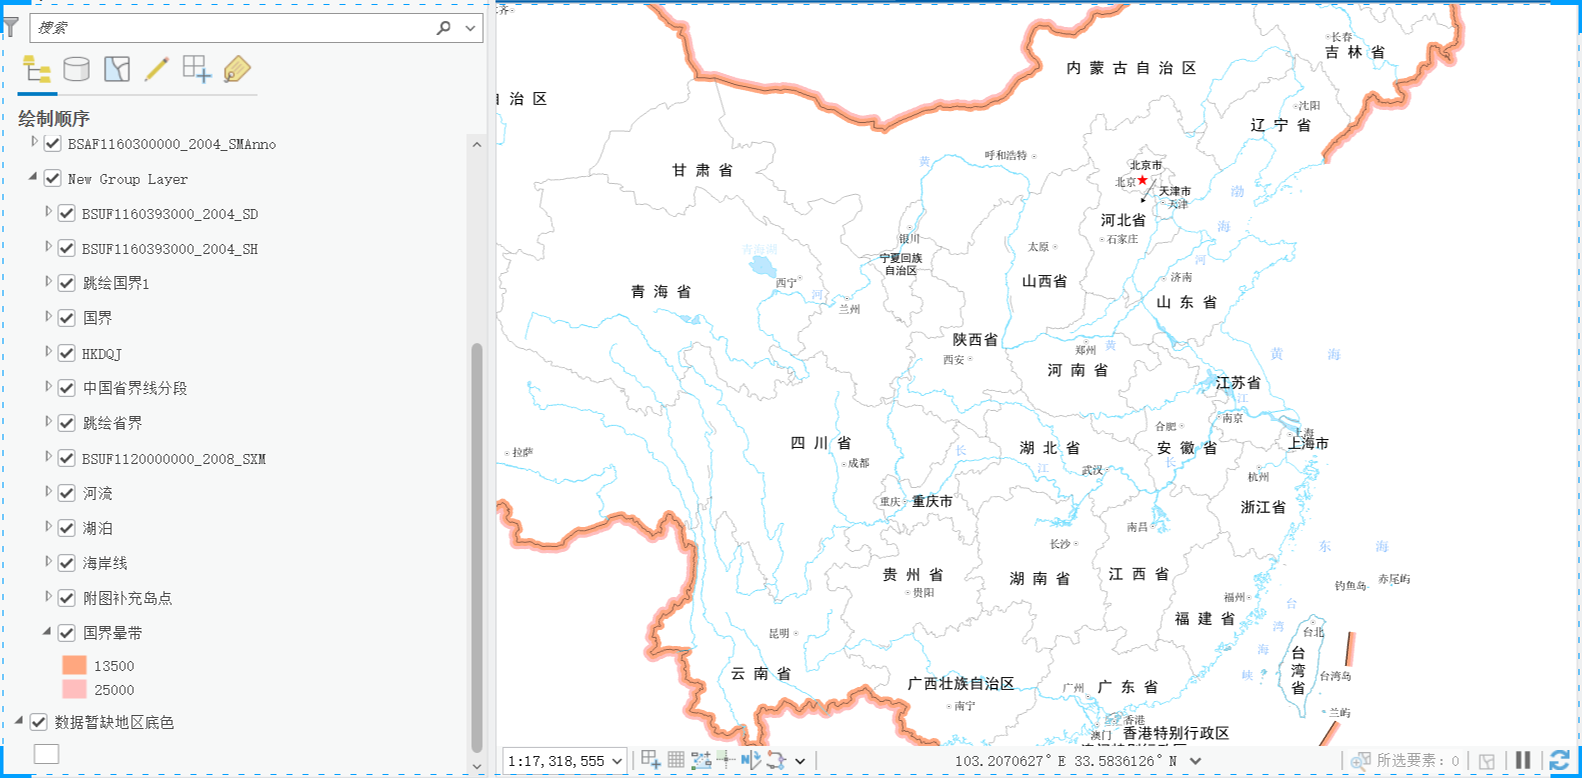Open the search options dropdown arrow
1583x778 pixels.
coord(470,28)
